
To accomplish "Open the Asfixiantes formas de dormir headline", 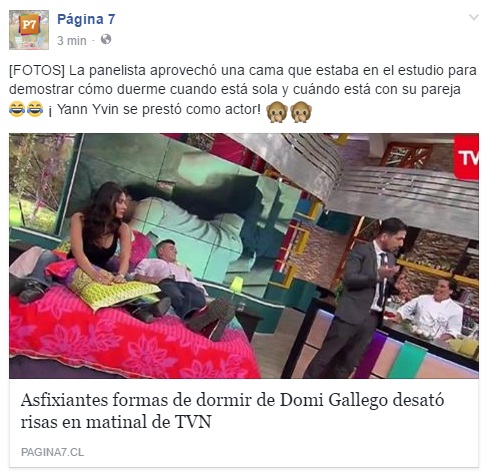I will tap(232, 411).
